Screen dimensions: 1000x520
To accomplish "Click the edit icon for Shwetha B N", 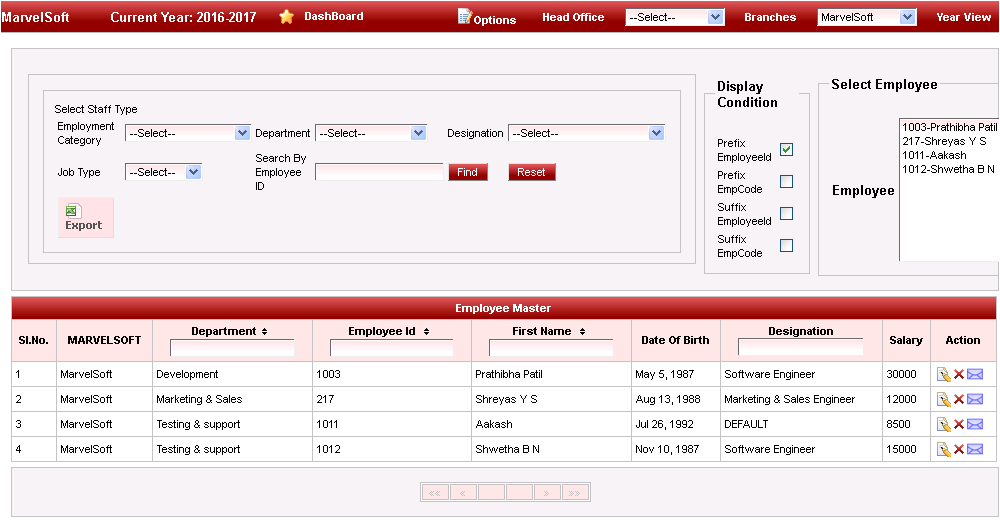I will click(x=943, y=449).
